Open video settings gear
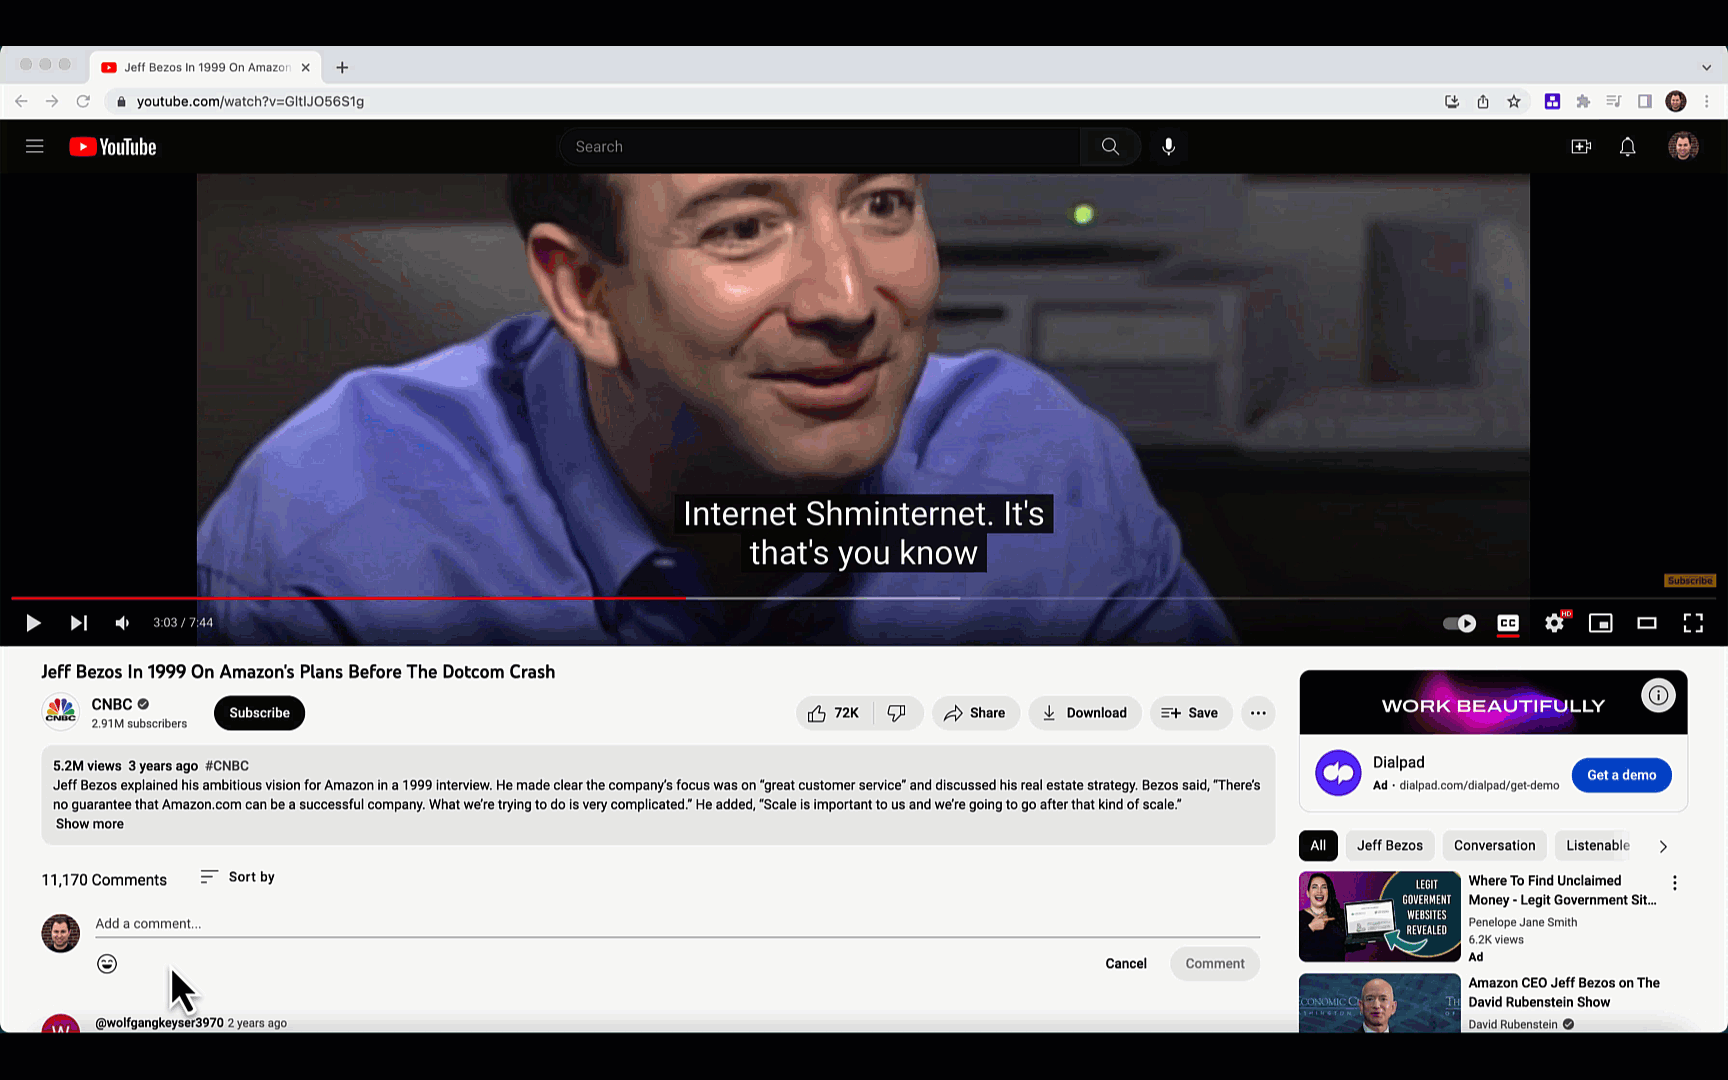This screenshot has height=1080, width=1728. (1555, 623)
